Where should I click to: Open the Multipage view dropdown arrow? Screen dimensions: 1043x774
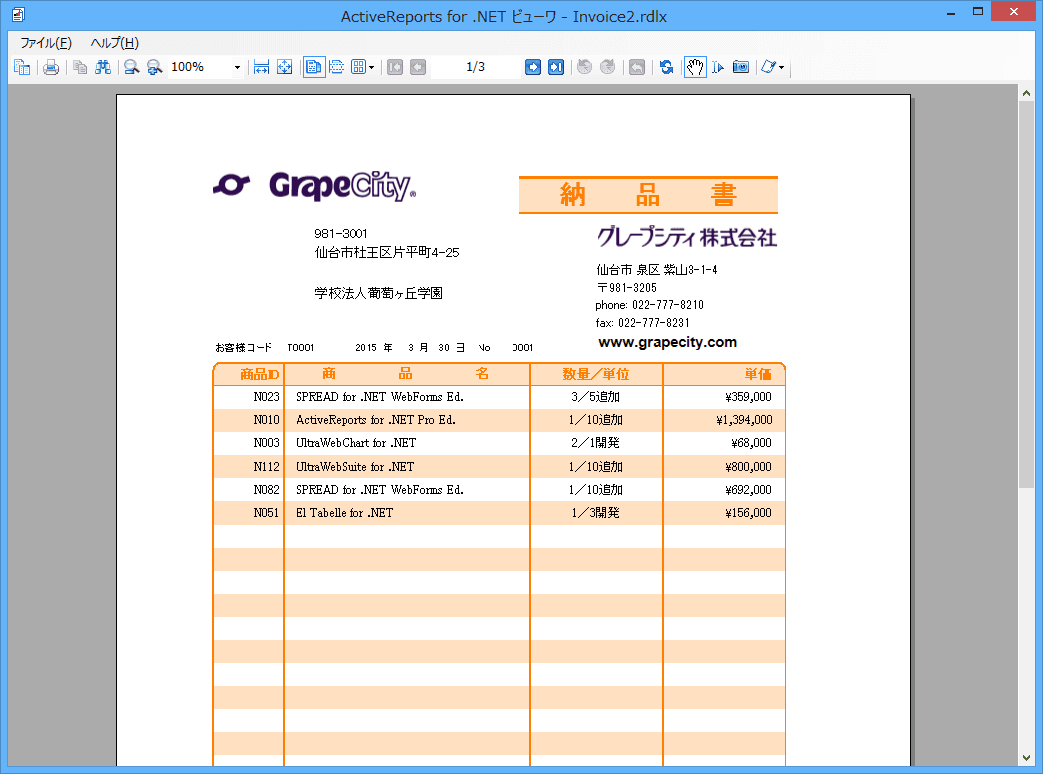(x=371, y=67)
